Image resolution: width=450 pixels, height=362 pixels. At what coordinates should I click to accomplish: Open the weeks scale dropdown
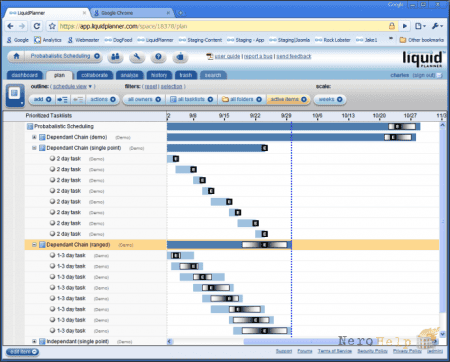pos(330,99)
